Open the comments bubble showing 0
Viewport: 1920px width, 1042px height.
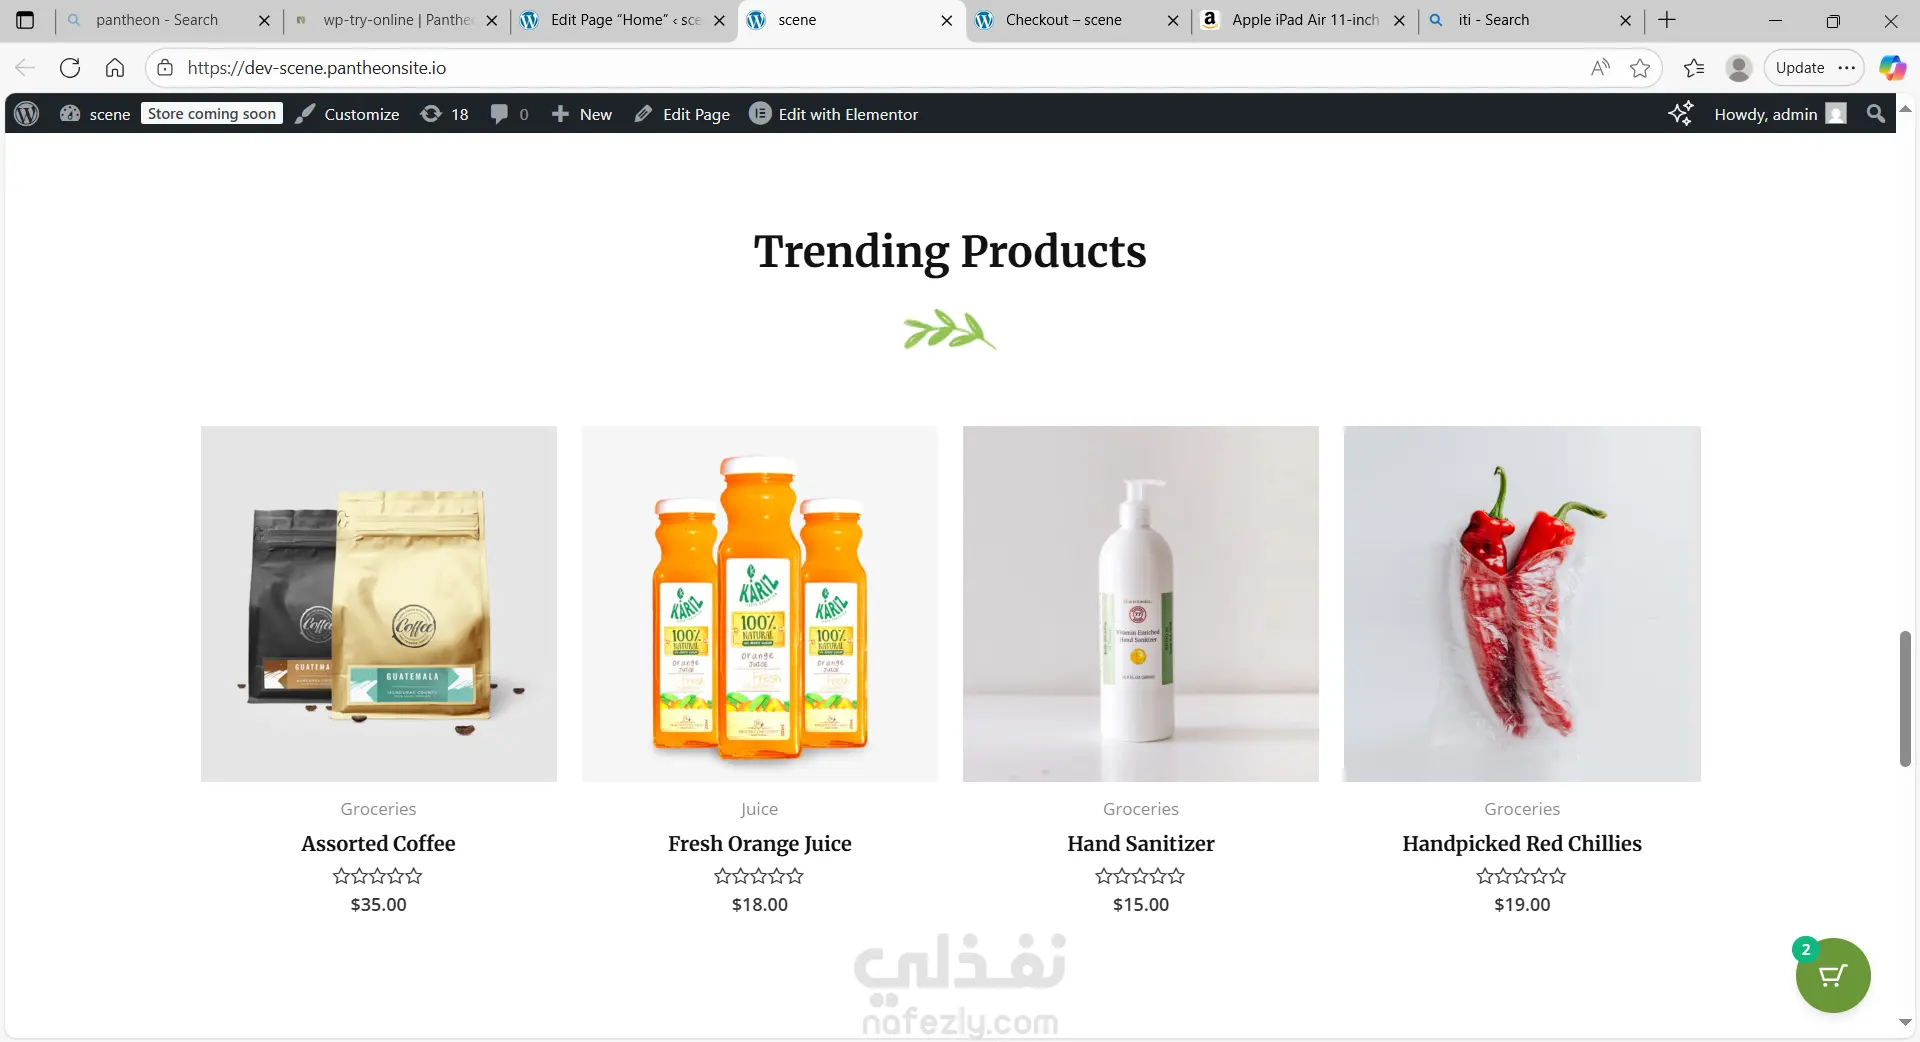pos(510,114)
